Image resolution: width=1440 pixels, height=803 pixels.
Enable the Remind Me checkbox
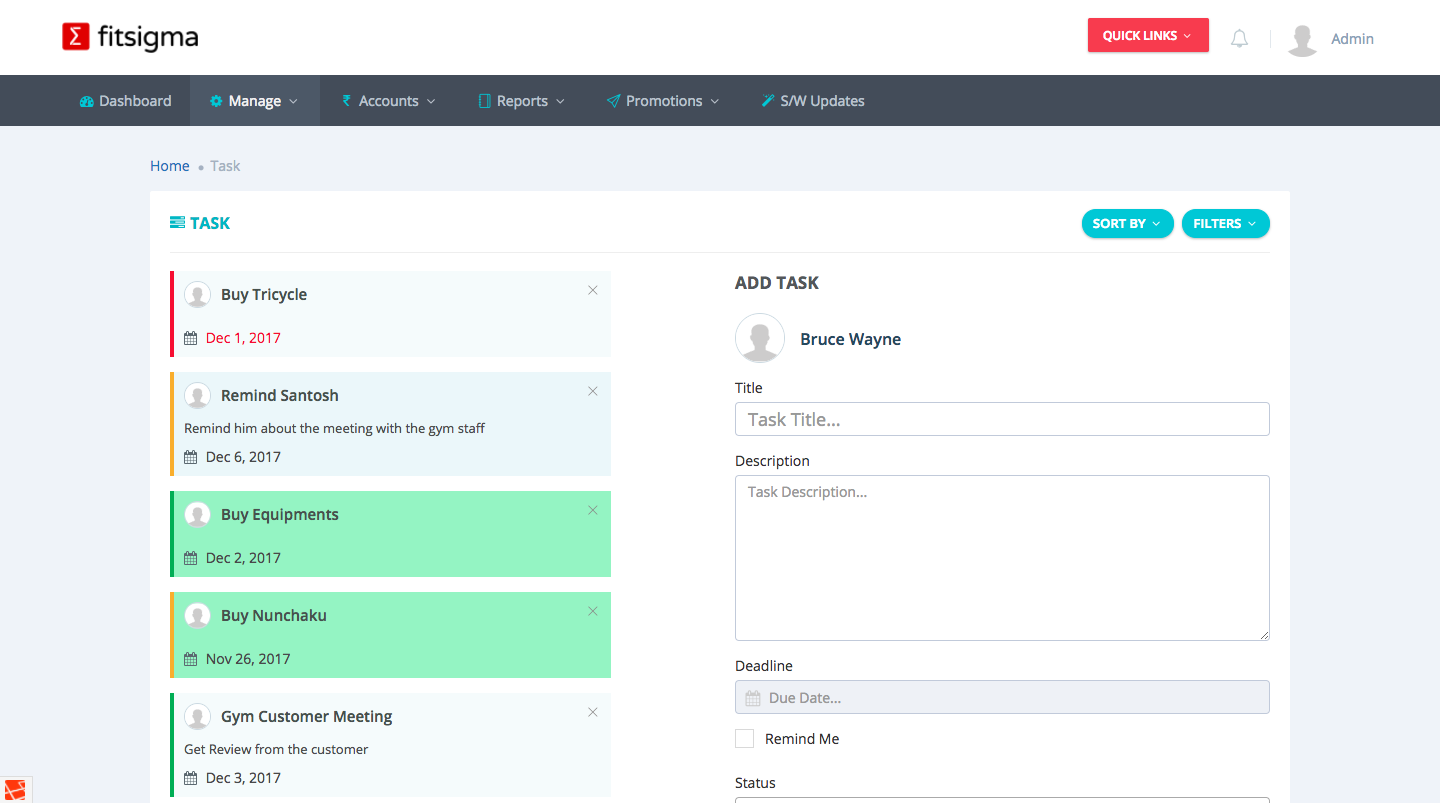(x=744, y=739)
